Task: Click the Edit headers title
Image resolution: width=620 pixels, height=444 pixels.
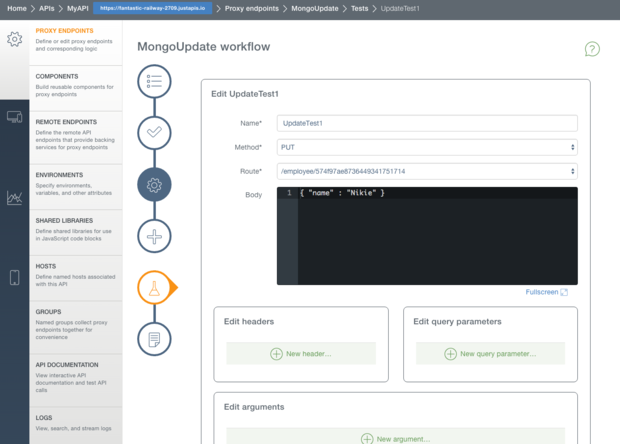Action: coord(249,322)
